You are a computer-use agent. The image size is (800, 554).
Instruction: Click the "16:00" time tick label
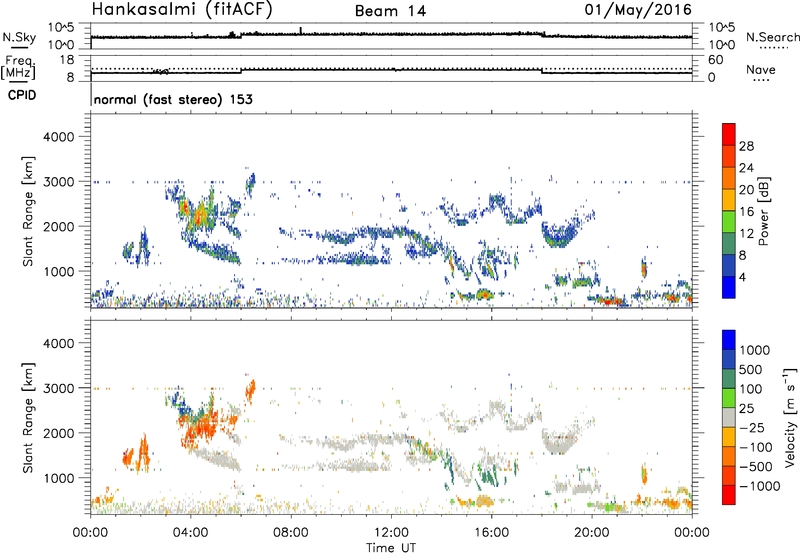491,533
